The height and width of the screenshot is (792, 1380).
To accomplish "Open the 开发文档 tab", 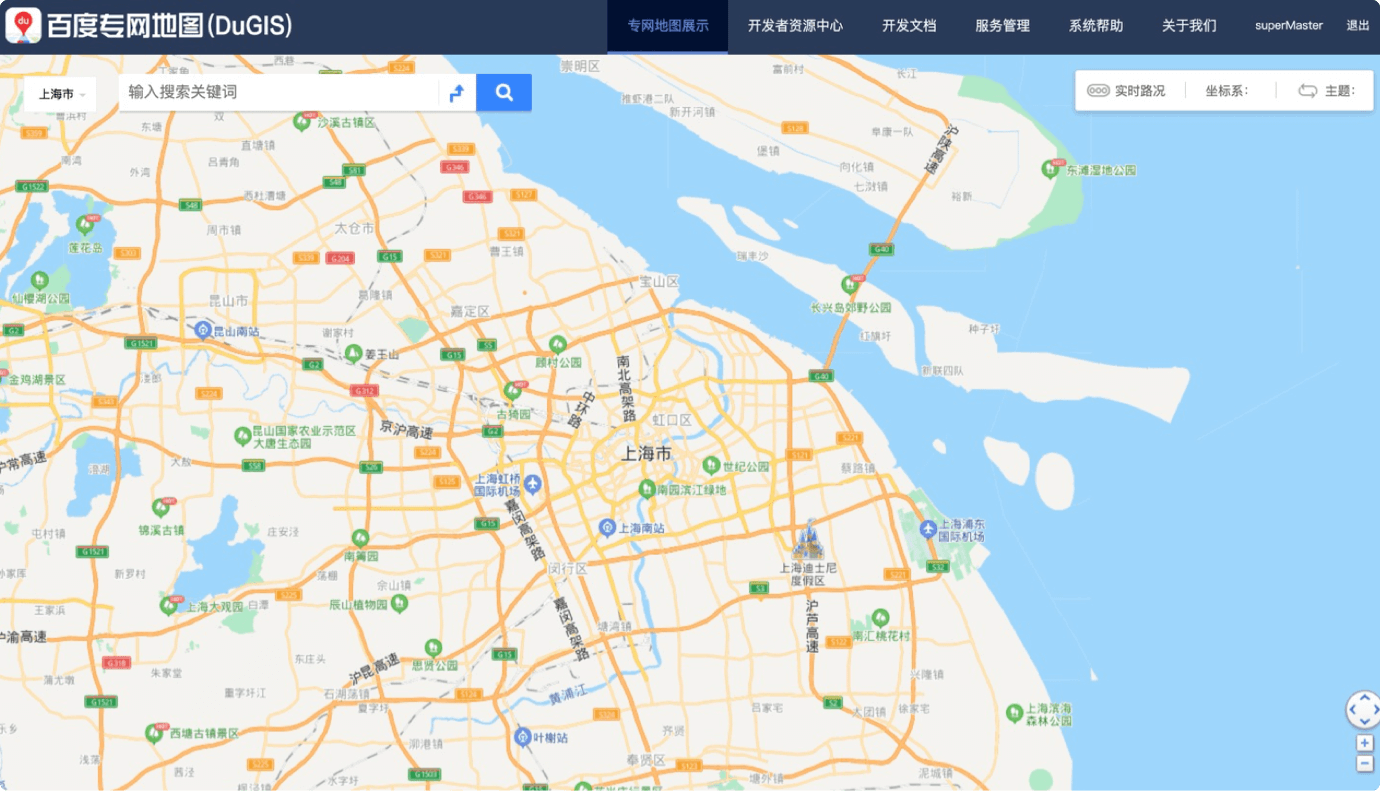I will [909, 26].
